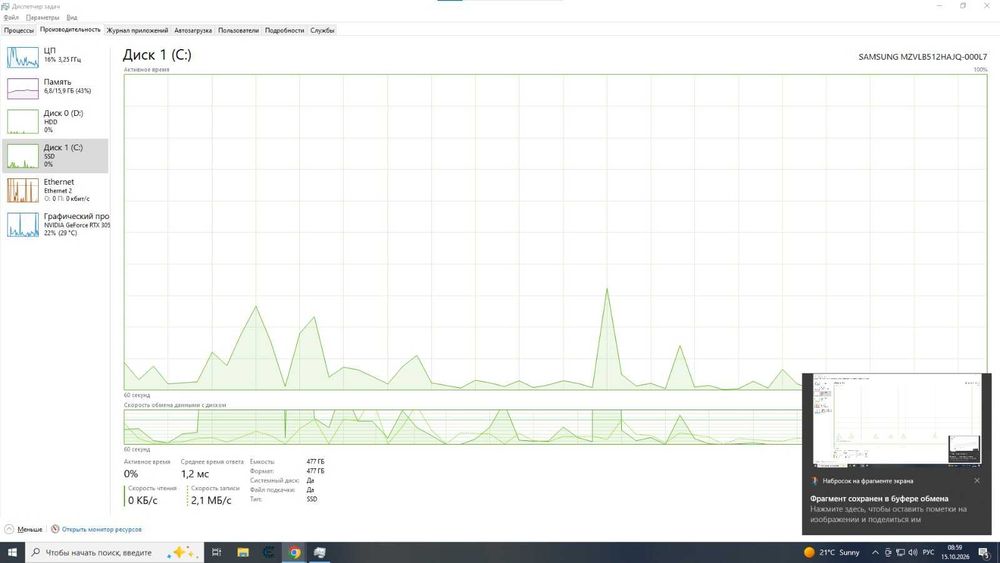Viewport: 1000px width, 563px height.
Task: Select the Память entry in sidebar
Action: [x=55, y=87]
